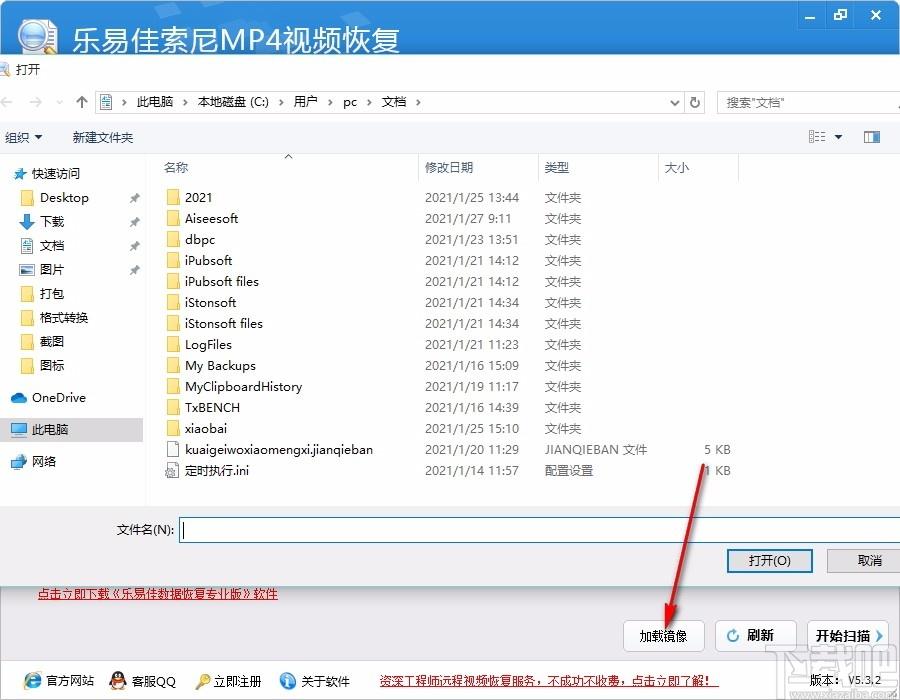
Task: Change view layout icon
Action: coord(817,137)
